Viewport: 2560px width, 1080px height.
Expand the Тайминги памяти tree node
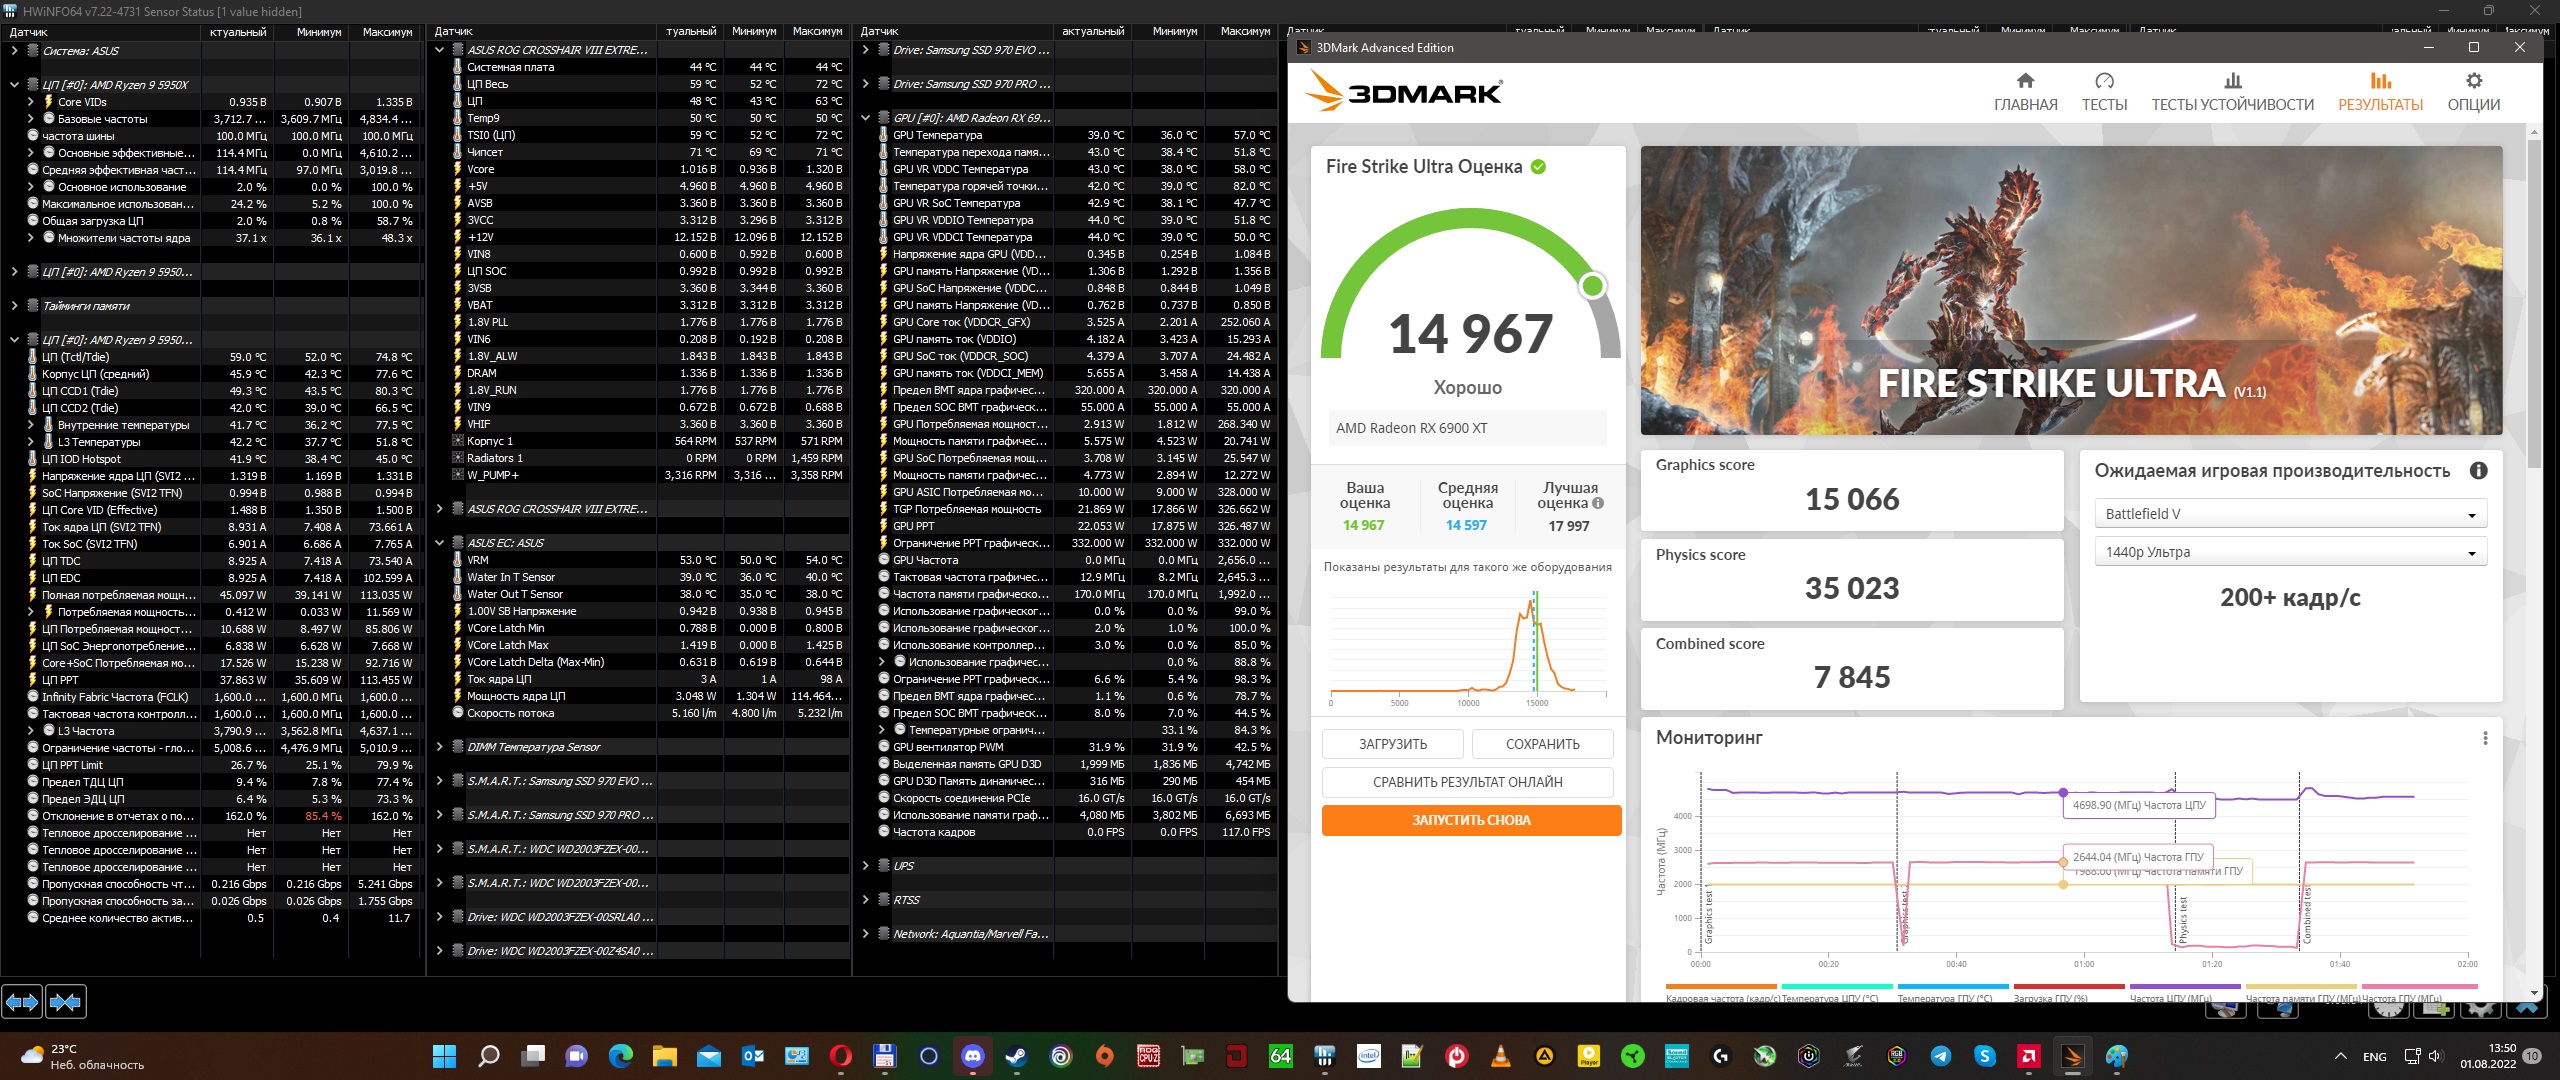point(14,306)
